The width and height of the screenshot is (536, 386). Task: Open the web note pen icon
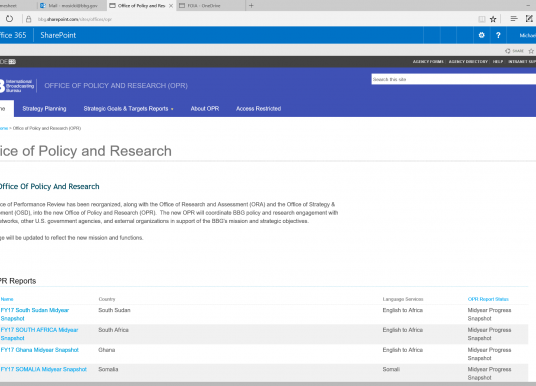529,19
